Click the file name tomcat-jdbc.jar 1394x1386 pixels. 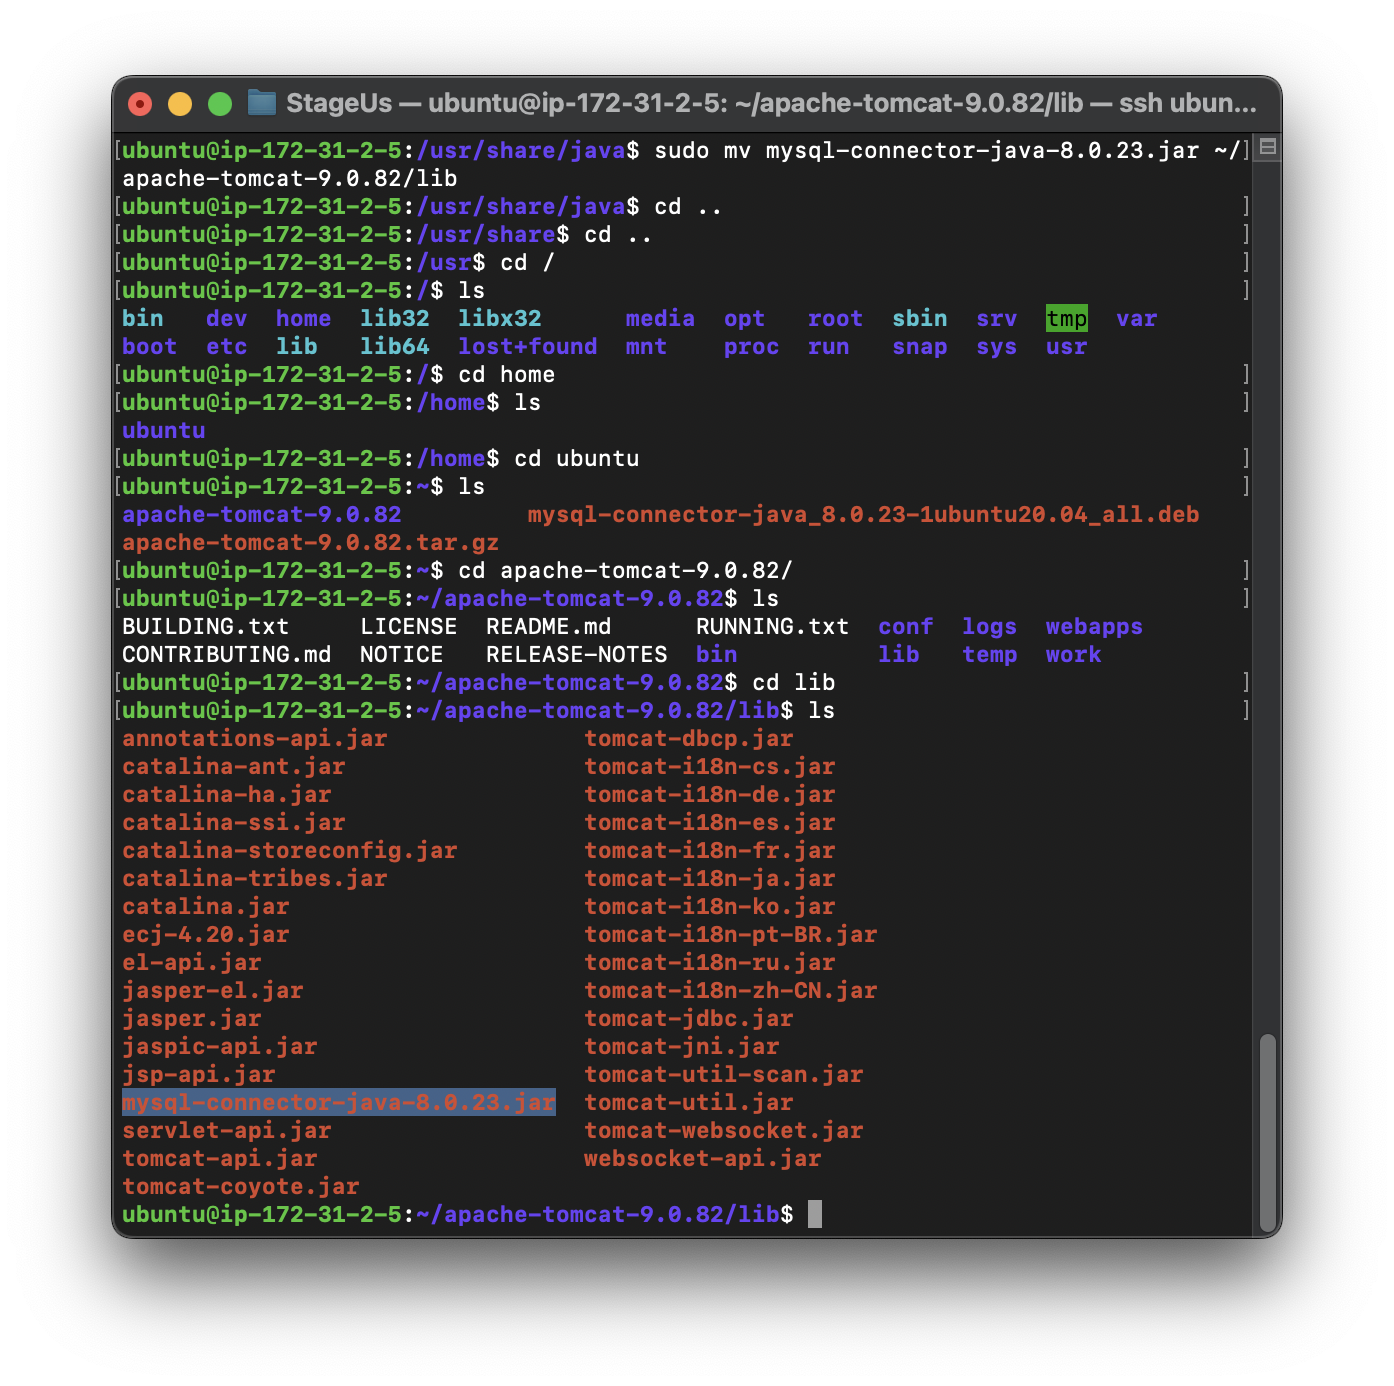(689, 1019)
